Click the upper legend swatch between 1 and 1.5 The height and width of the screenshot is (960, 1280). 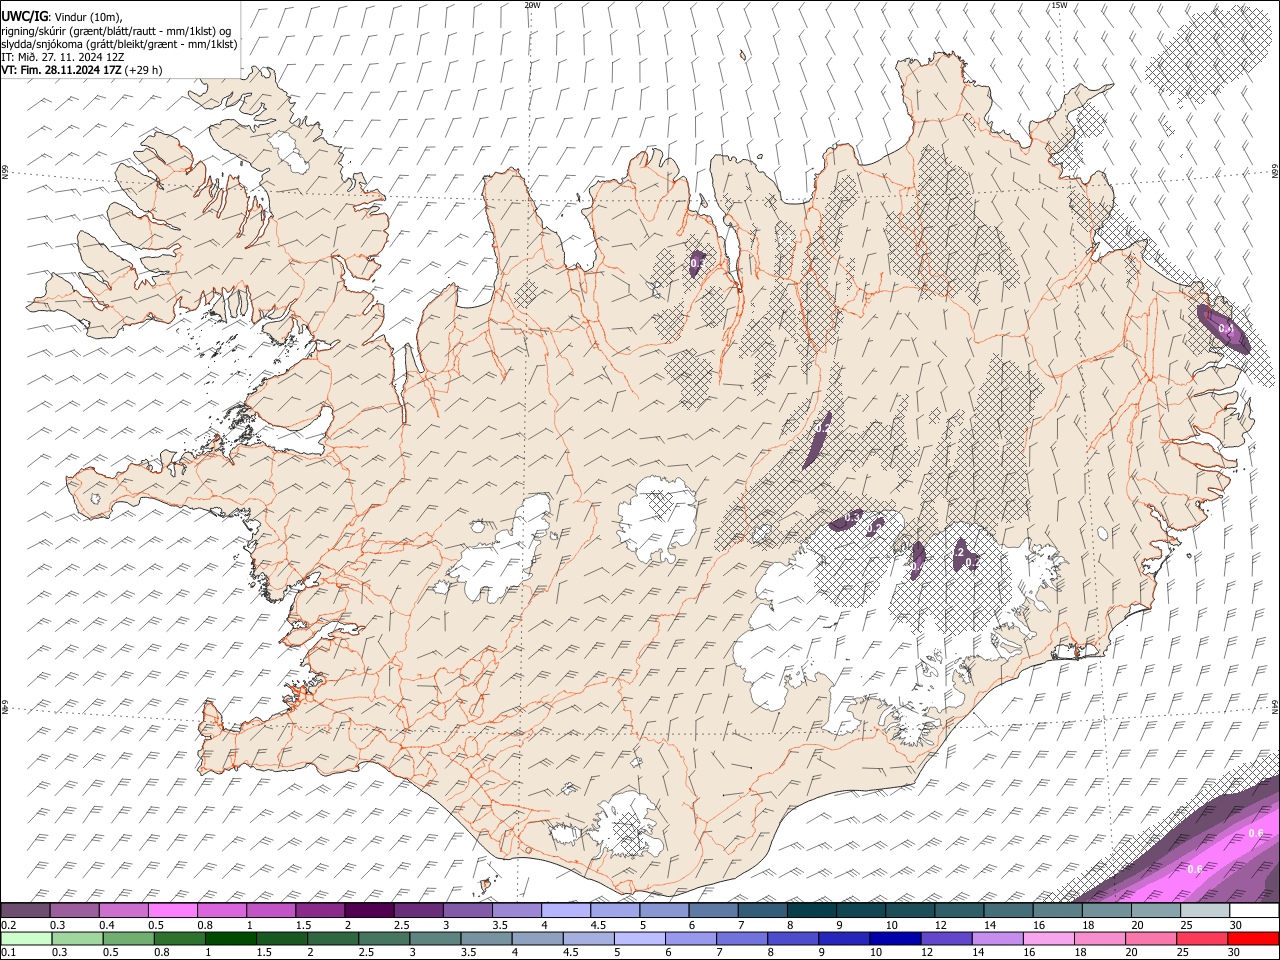pyautogui.click(x=270, y=910)
